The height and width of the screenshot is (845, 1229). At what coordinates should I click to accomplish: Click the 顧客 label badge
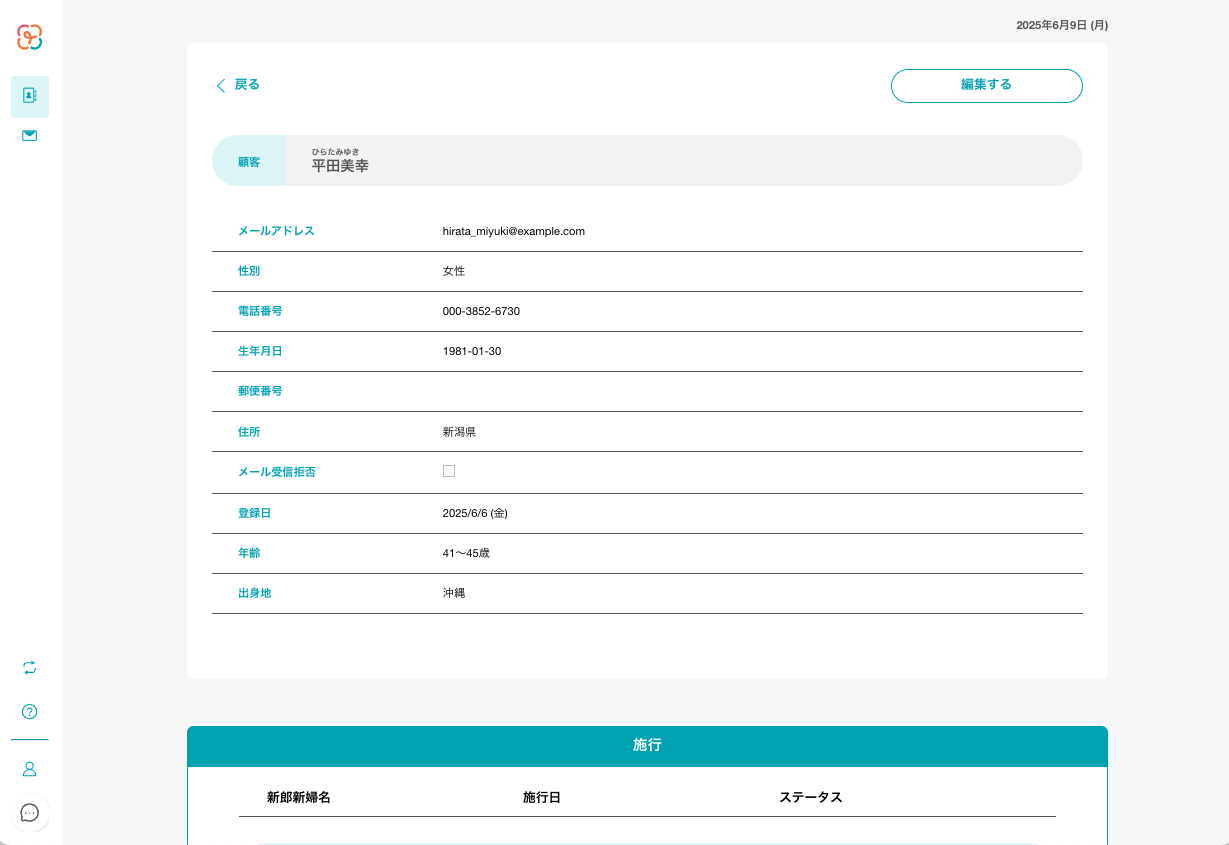click(x=249, y=161)
